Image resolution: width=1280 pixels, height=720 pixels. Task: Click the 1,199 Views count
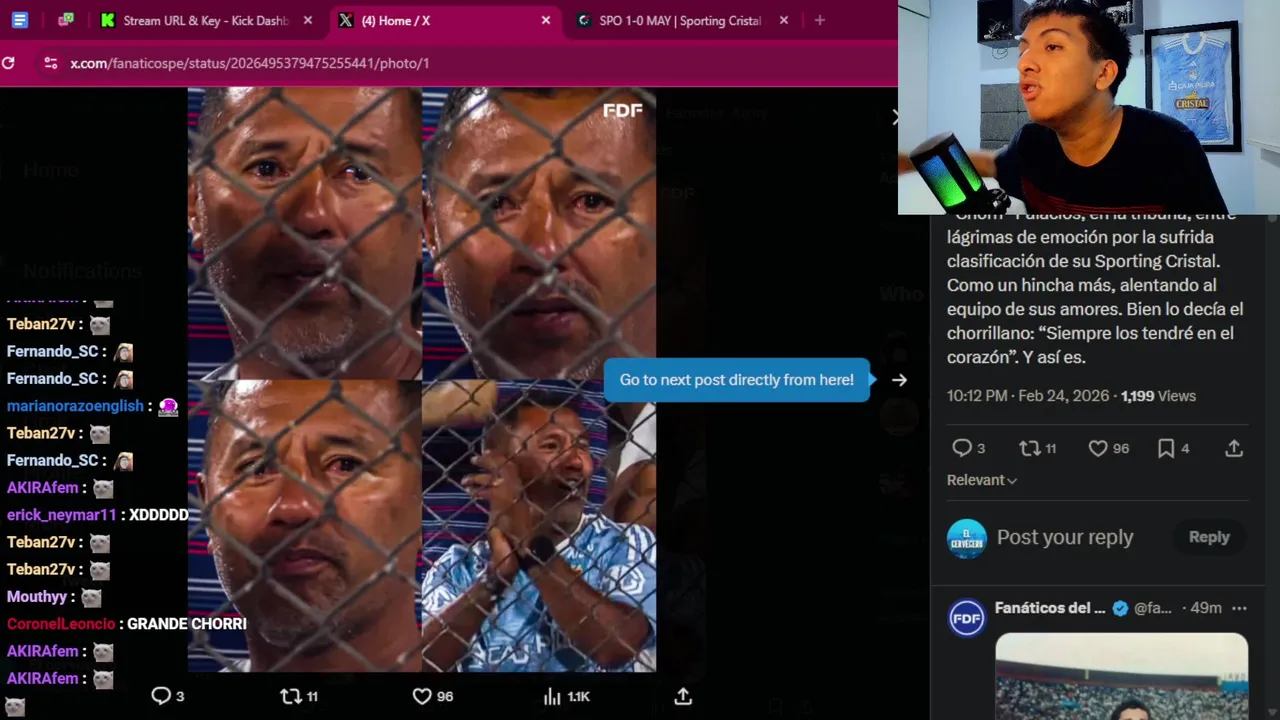(x=1158, y=396)
